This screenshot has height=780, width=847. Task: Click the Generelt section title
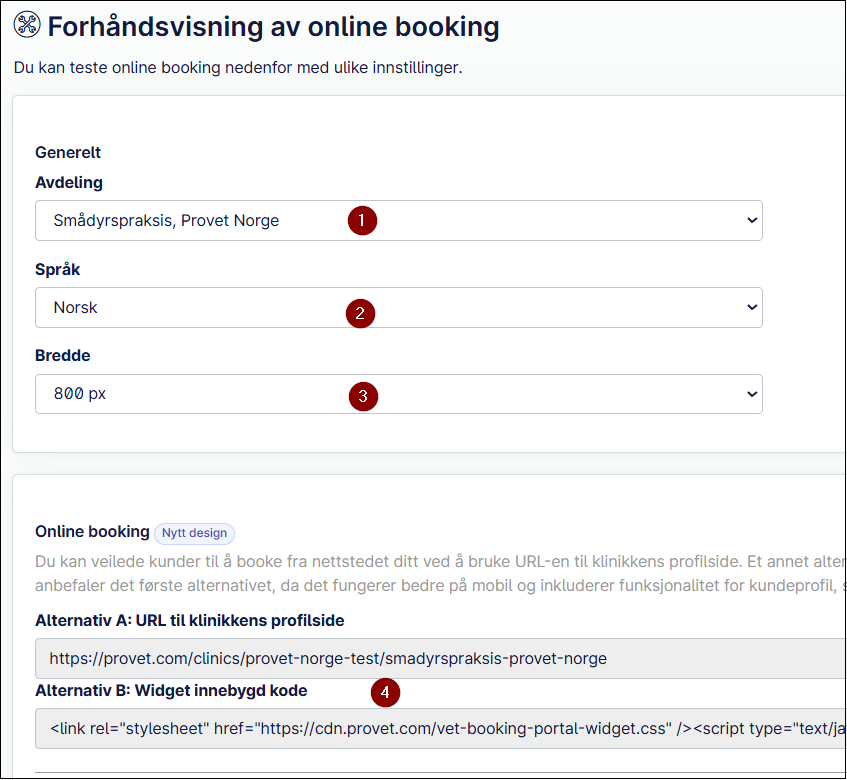(68, 153)
